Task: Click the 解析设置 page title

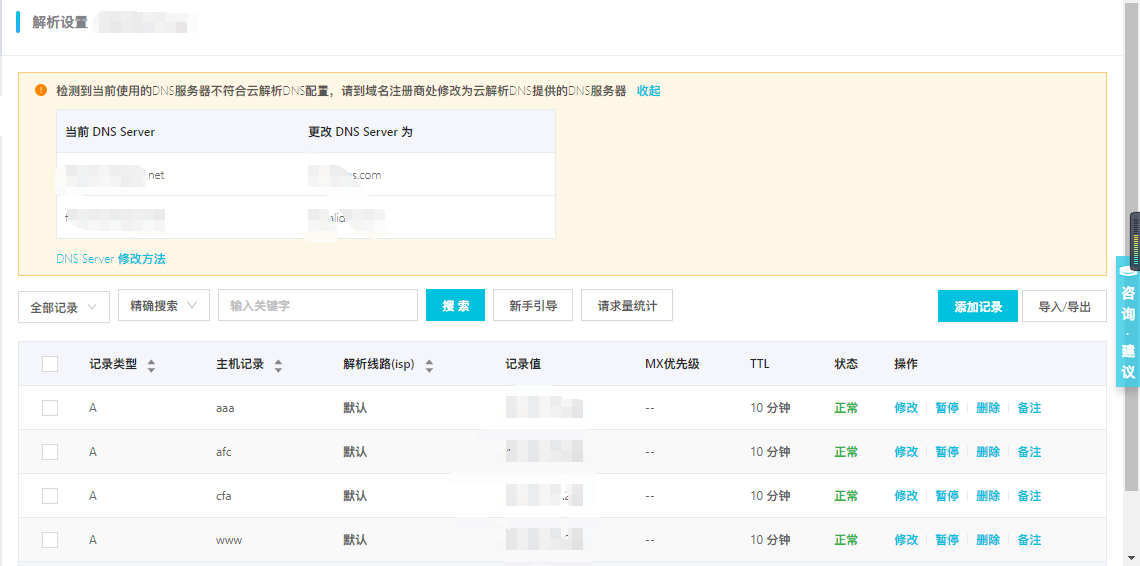Action: click(60, 23)
